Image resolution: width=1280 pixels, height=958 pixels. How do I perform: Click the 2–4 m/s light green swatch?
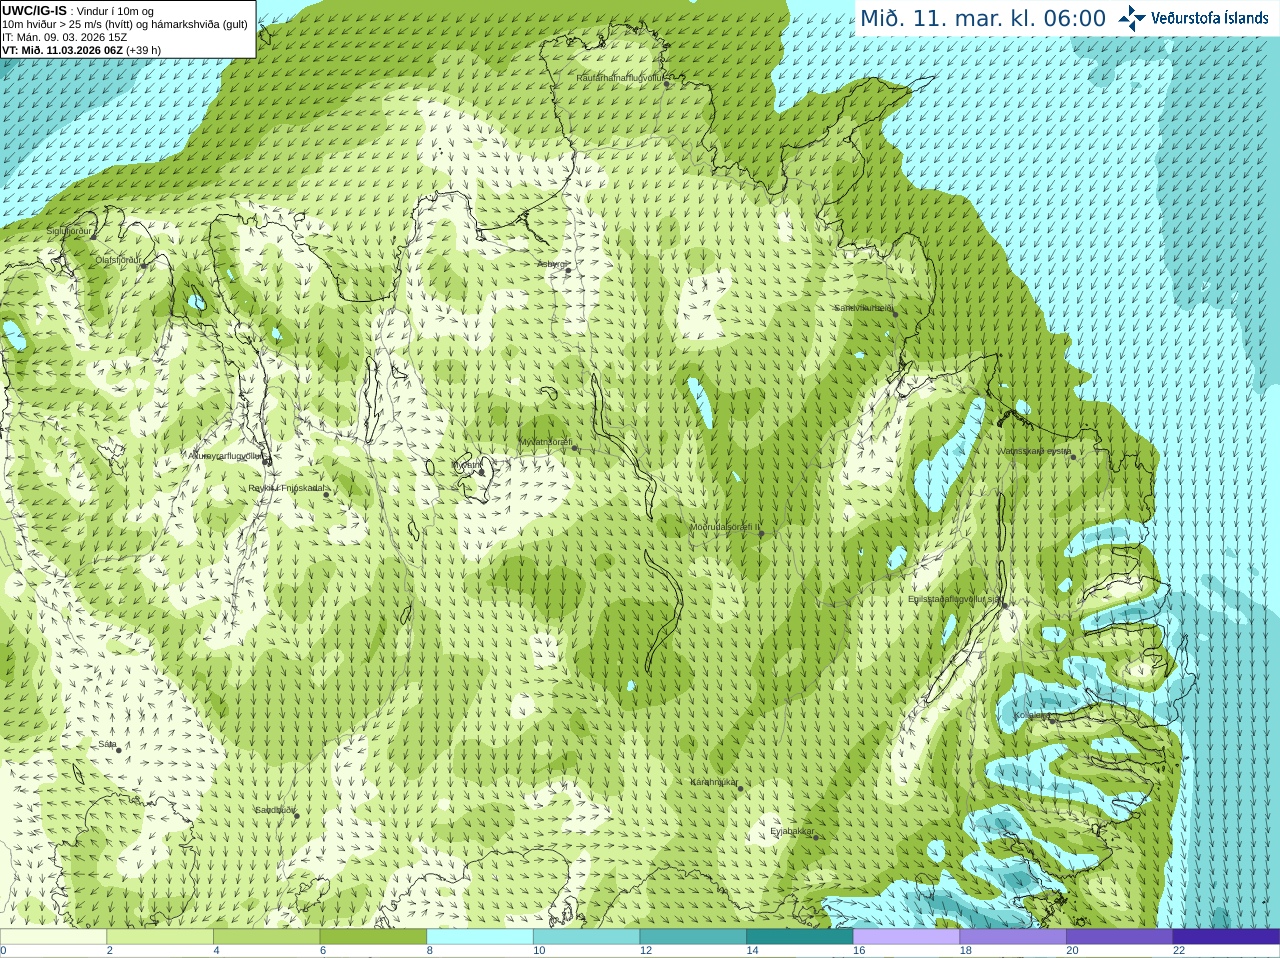[160, 937]
